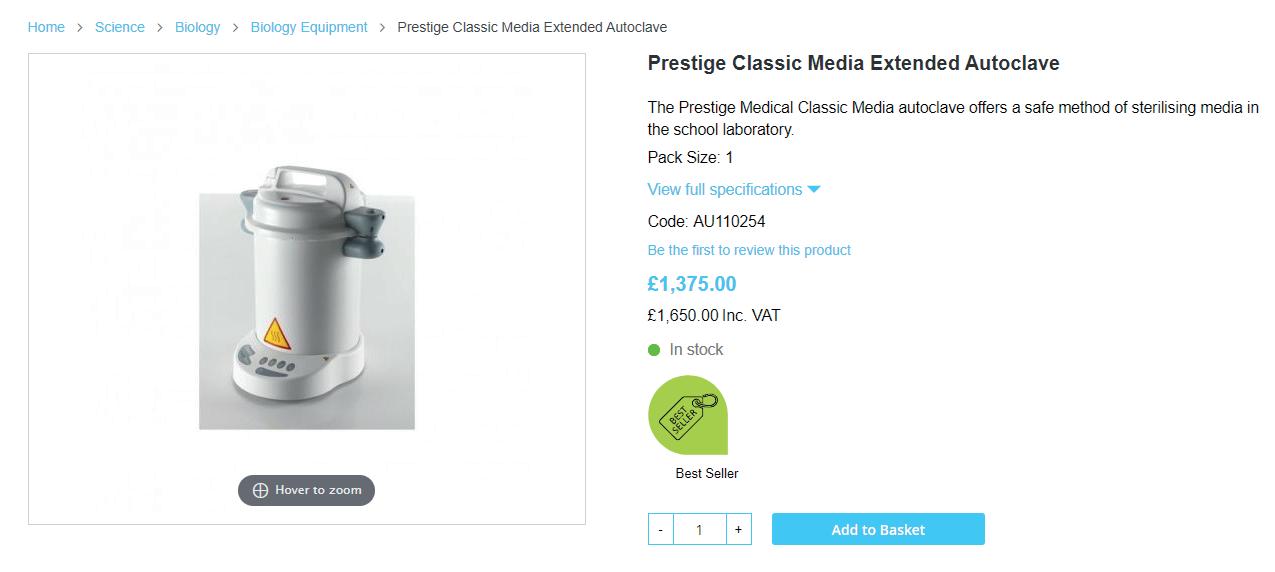Viewport: 1275px width, 572px height.
Task: Click the Hover to zoom button
Action: (306, 490)
